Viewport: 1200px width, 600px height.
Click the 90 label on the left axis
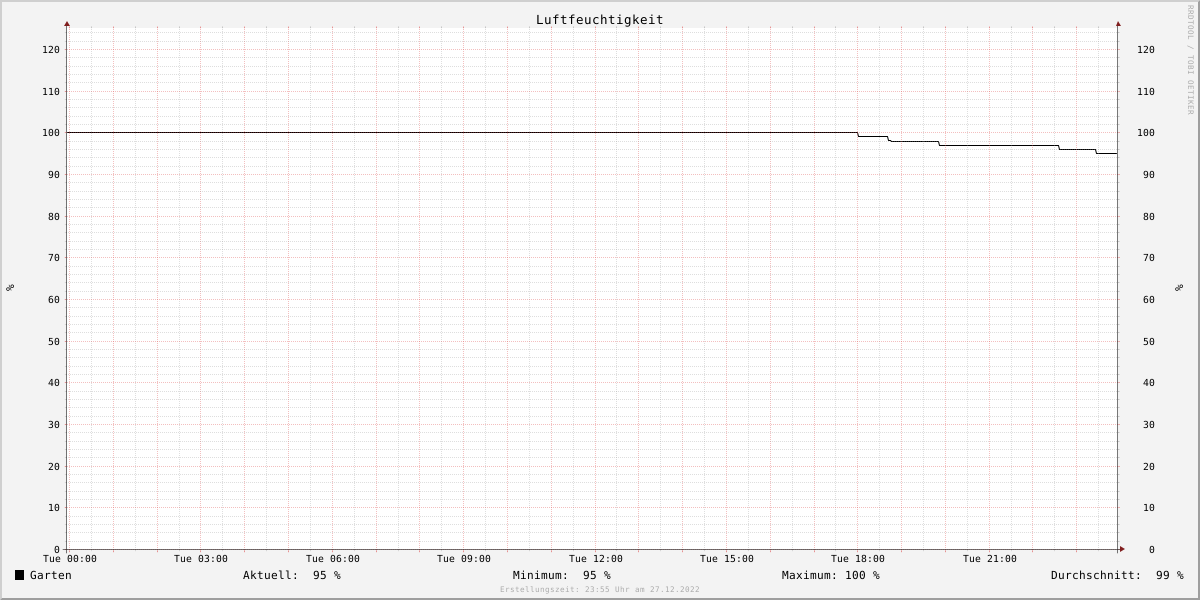pos(54,175)
